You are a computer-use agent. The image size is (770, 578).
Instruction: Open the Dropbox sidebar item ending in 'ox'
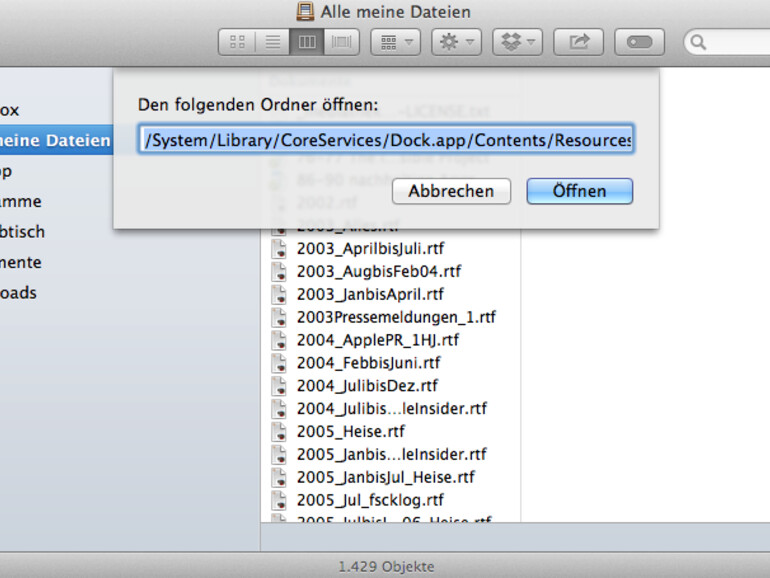click(10, 110)
